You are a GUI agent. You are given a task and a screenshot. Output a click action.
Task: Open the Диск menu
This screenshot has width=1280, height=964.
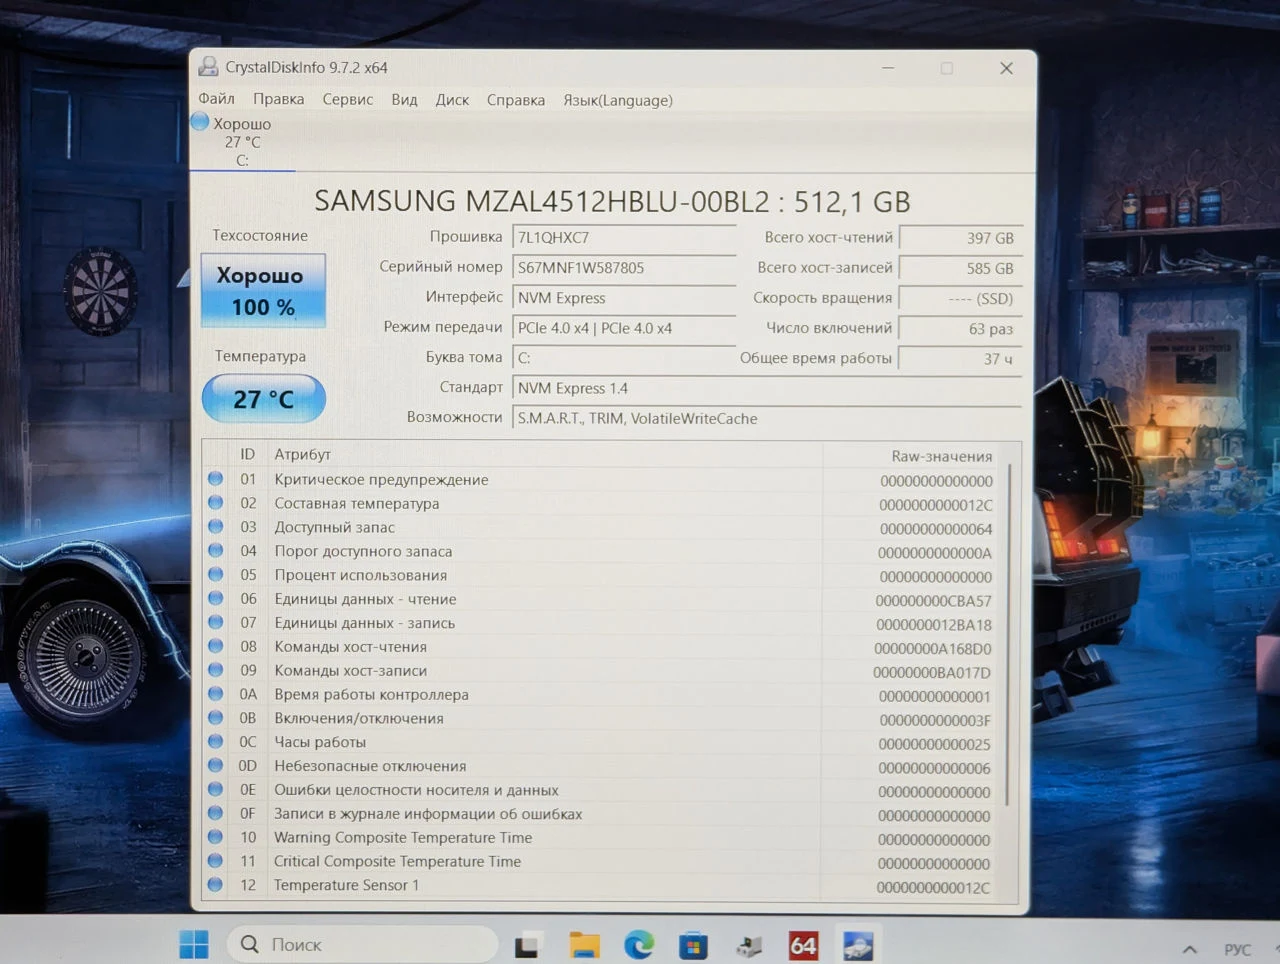click(x=452, y=100)
